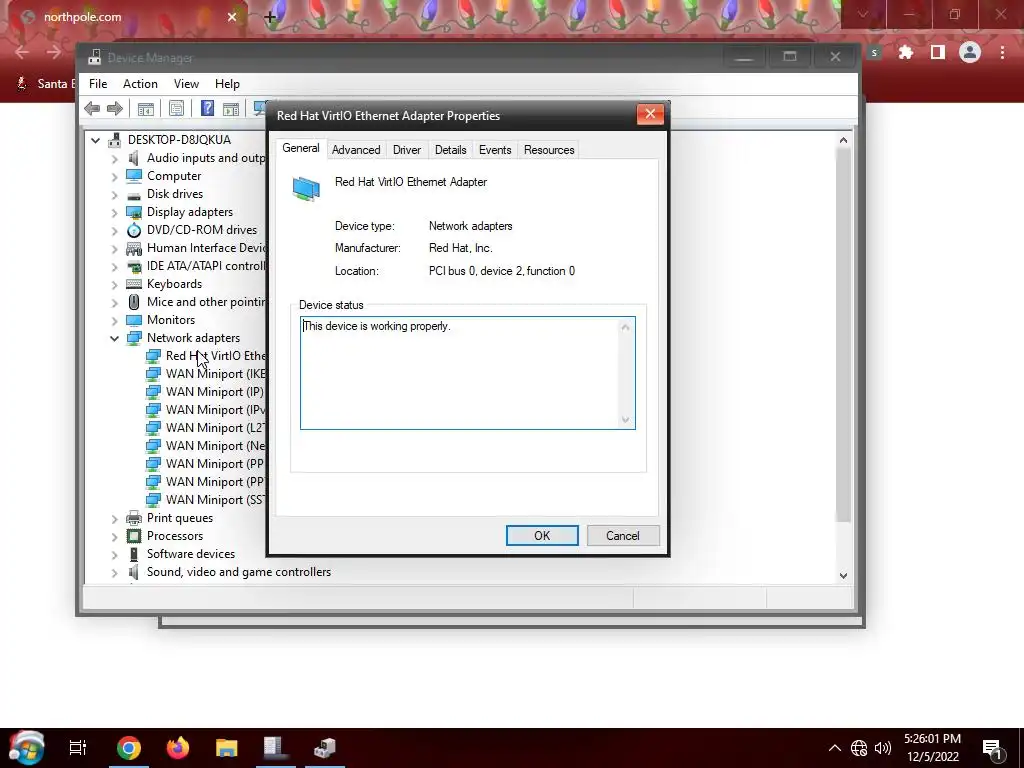Viewport: 1024px width, 768px height.
Task: Select the General tab
Action: (x=301, y=148)
